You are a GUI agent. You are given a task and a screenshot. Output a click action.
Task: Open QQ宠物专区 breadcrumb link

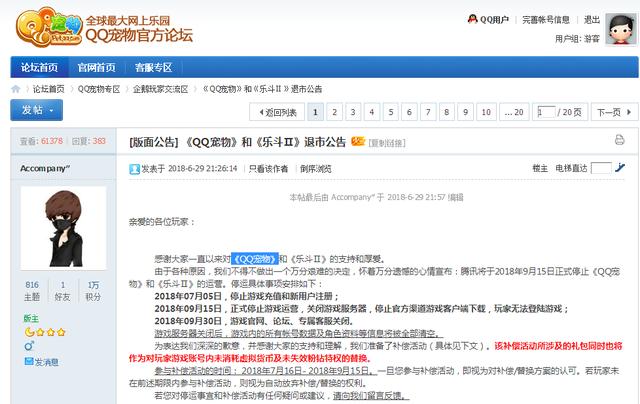(99, 89)
